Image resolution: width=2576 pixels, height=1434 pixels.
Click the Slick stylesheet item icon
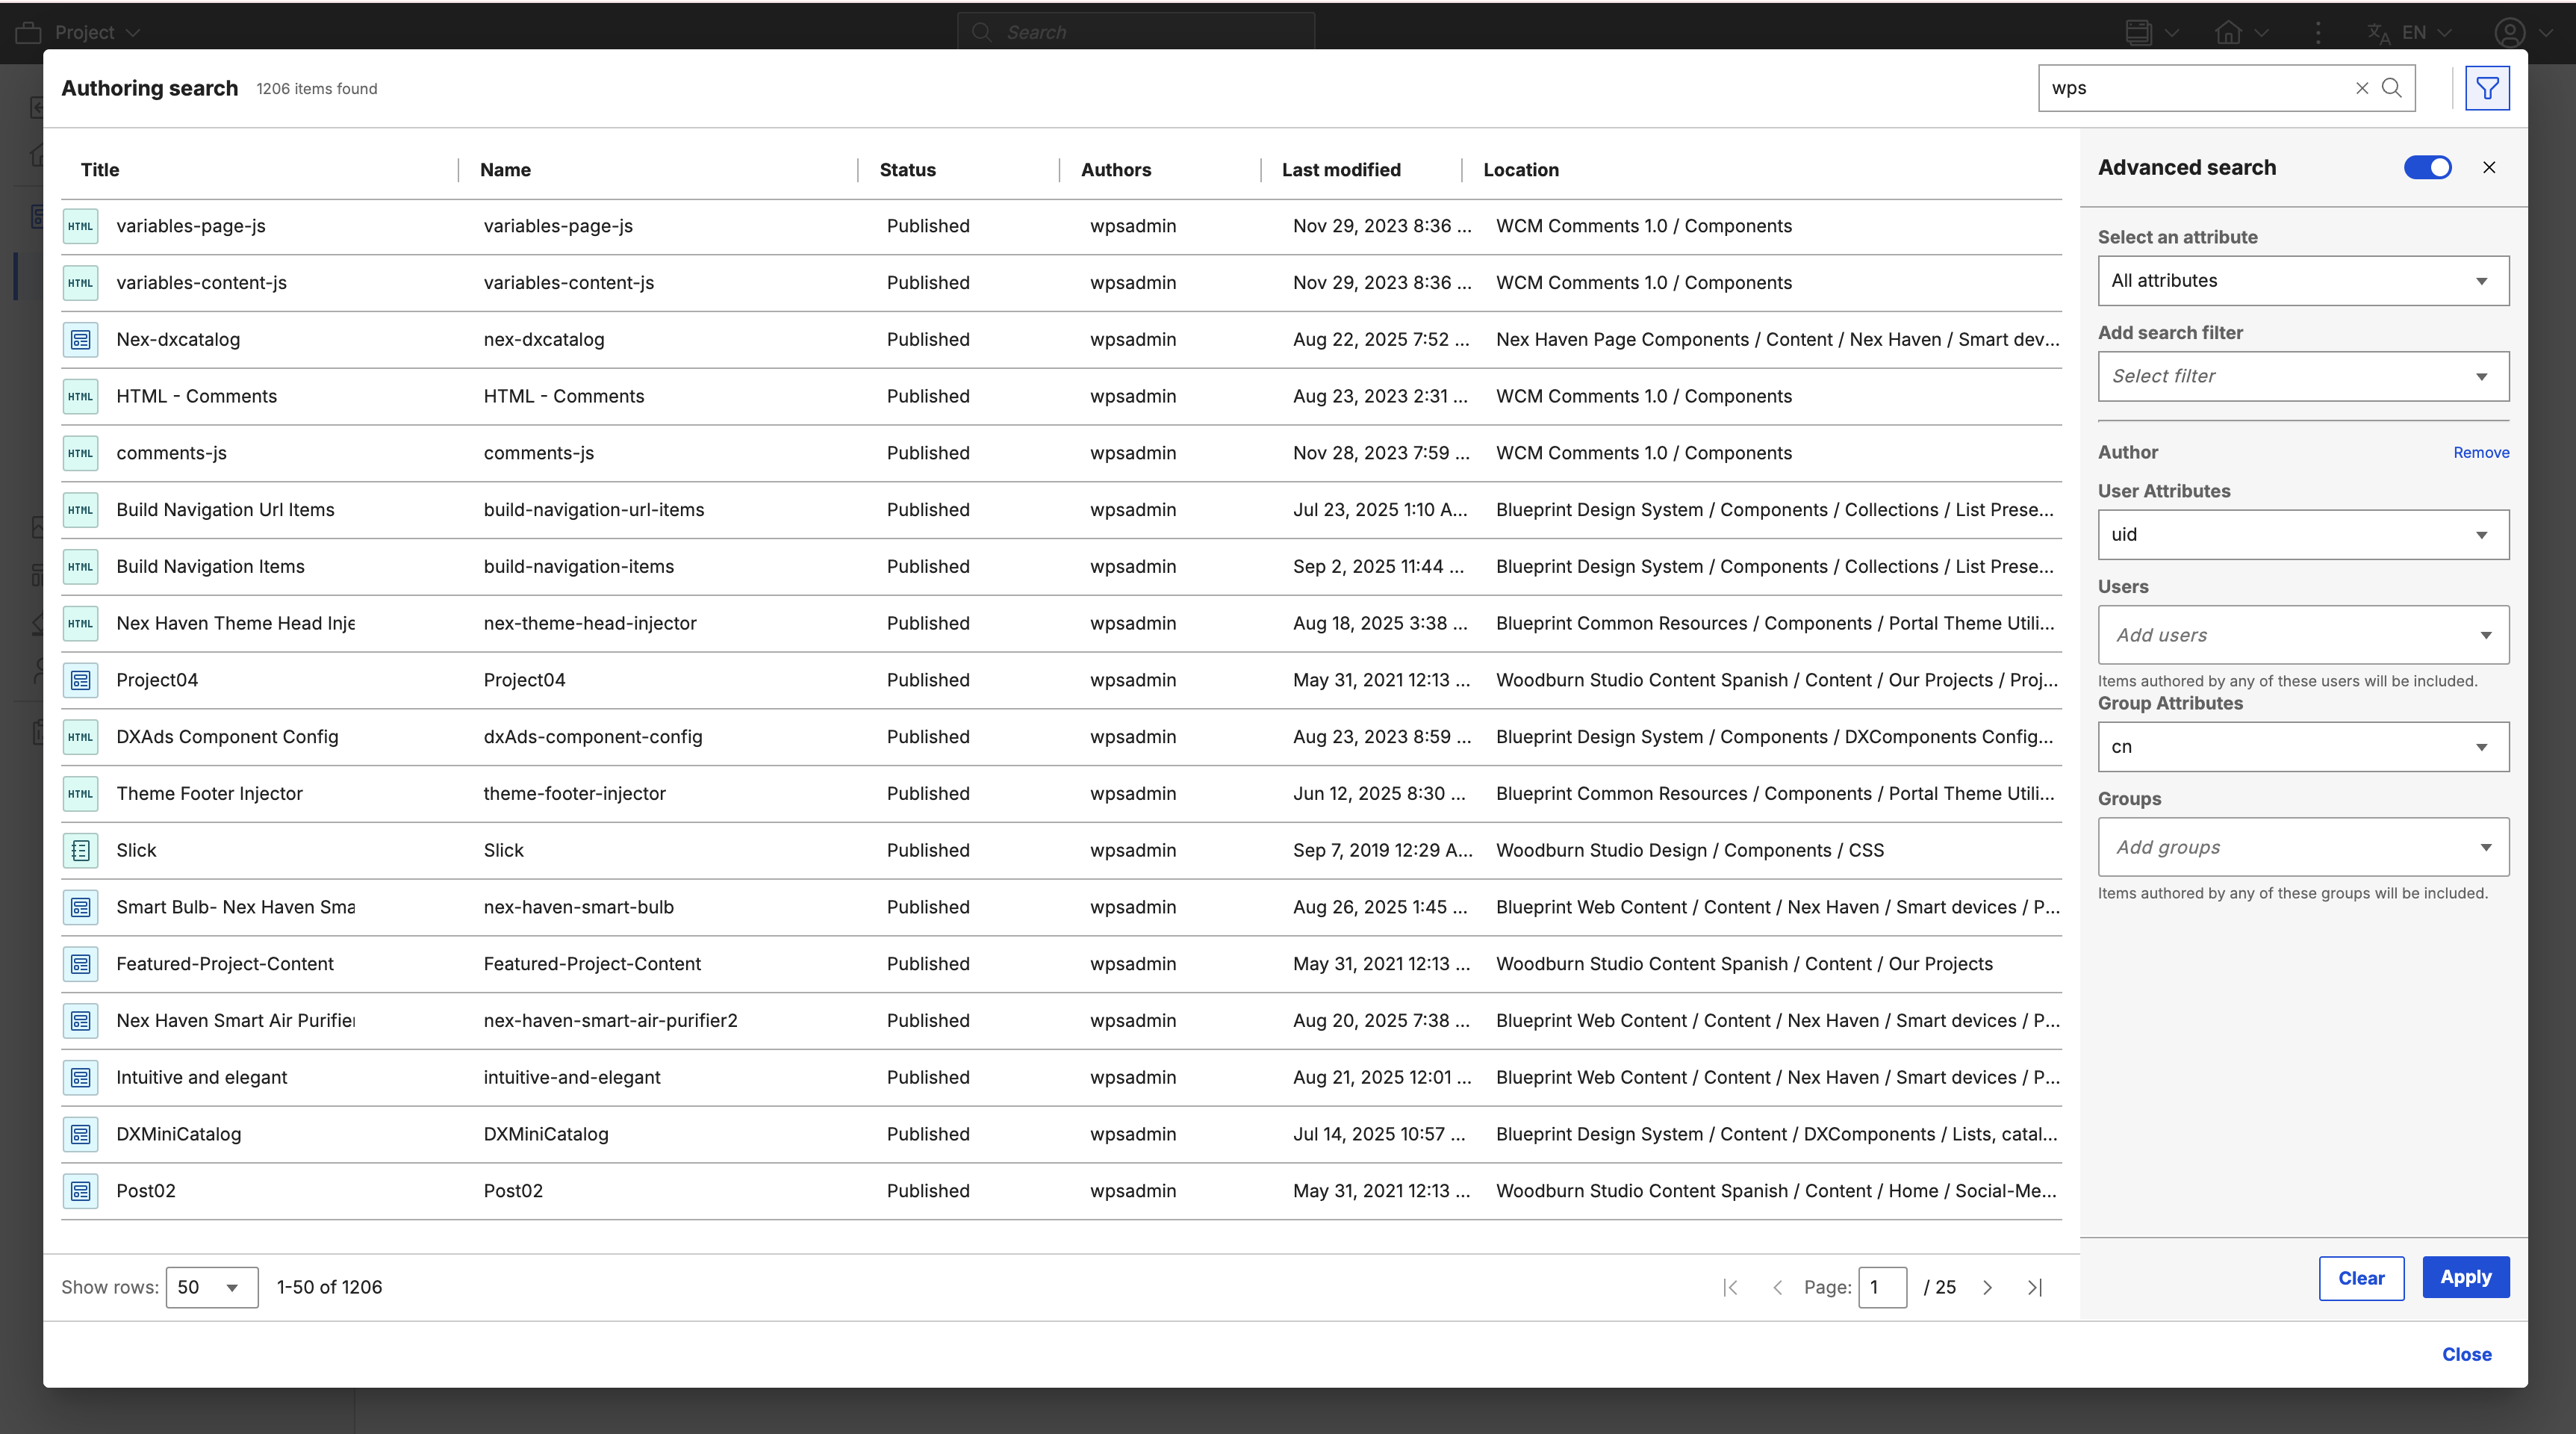pos(81,850)
